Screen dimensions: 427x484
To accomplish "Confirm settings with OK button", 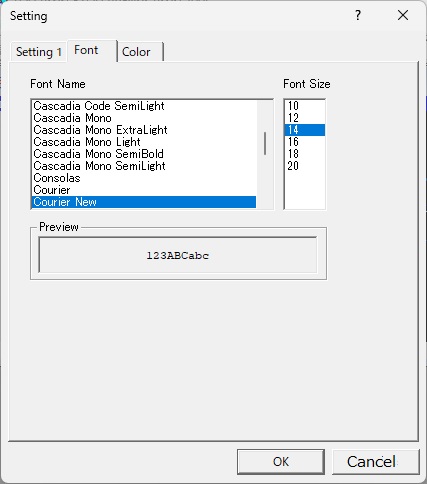I will 281,462.
